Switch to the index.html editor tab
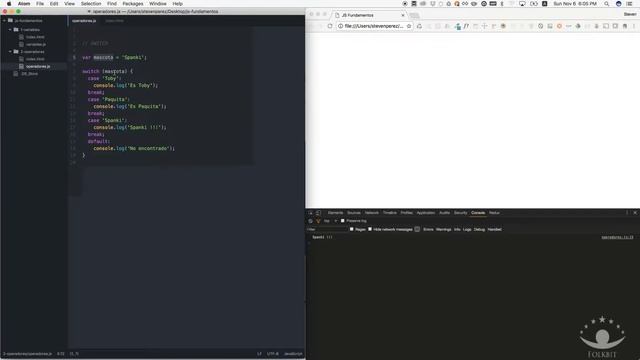This screenshot has height=360, width=640. 114,21
